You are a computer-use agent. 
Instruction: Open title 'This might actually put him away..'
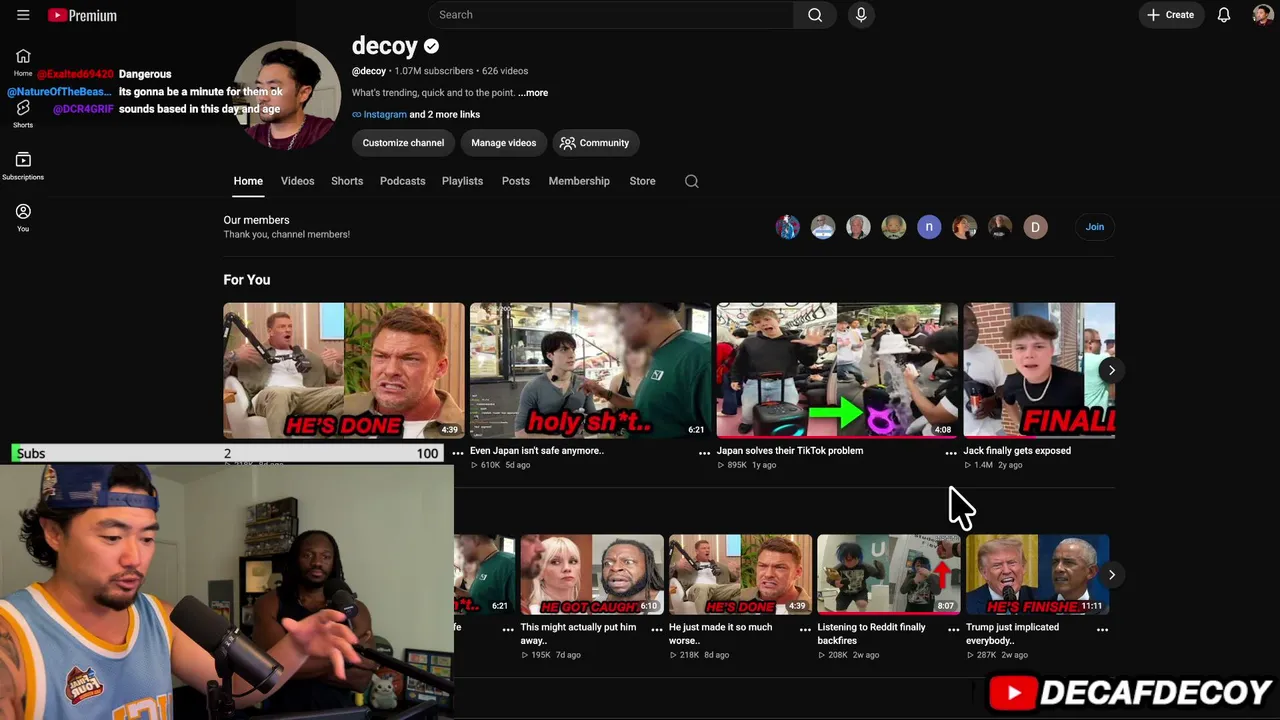[x=578, y=634]
